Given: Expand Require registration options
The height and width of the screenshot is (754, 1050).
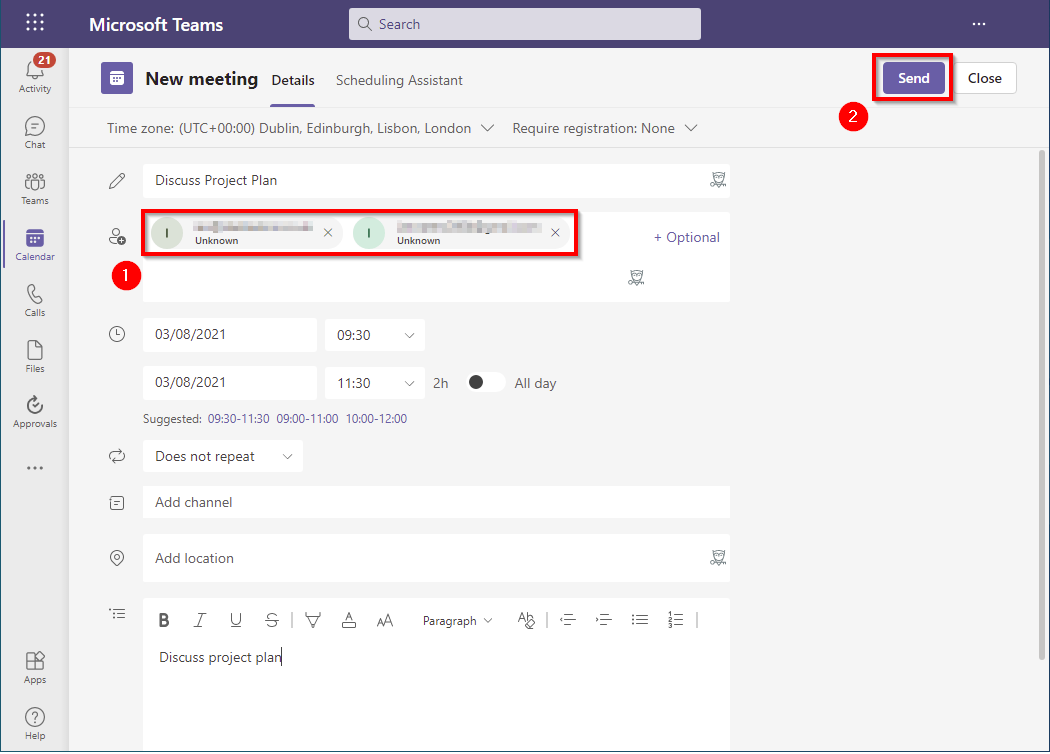Looking at the screenshot, I should 605,128.
